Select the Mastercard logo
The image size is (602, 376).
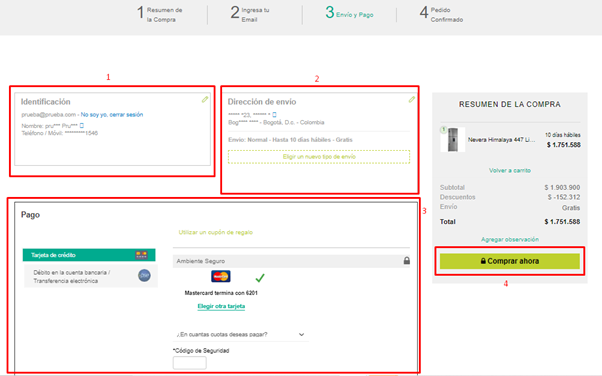click(221, 276)
